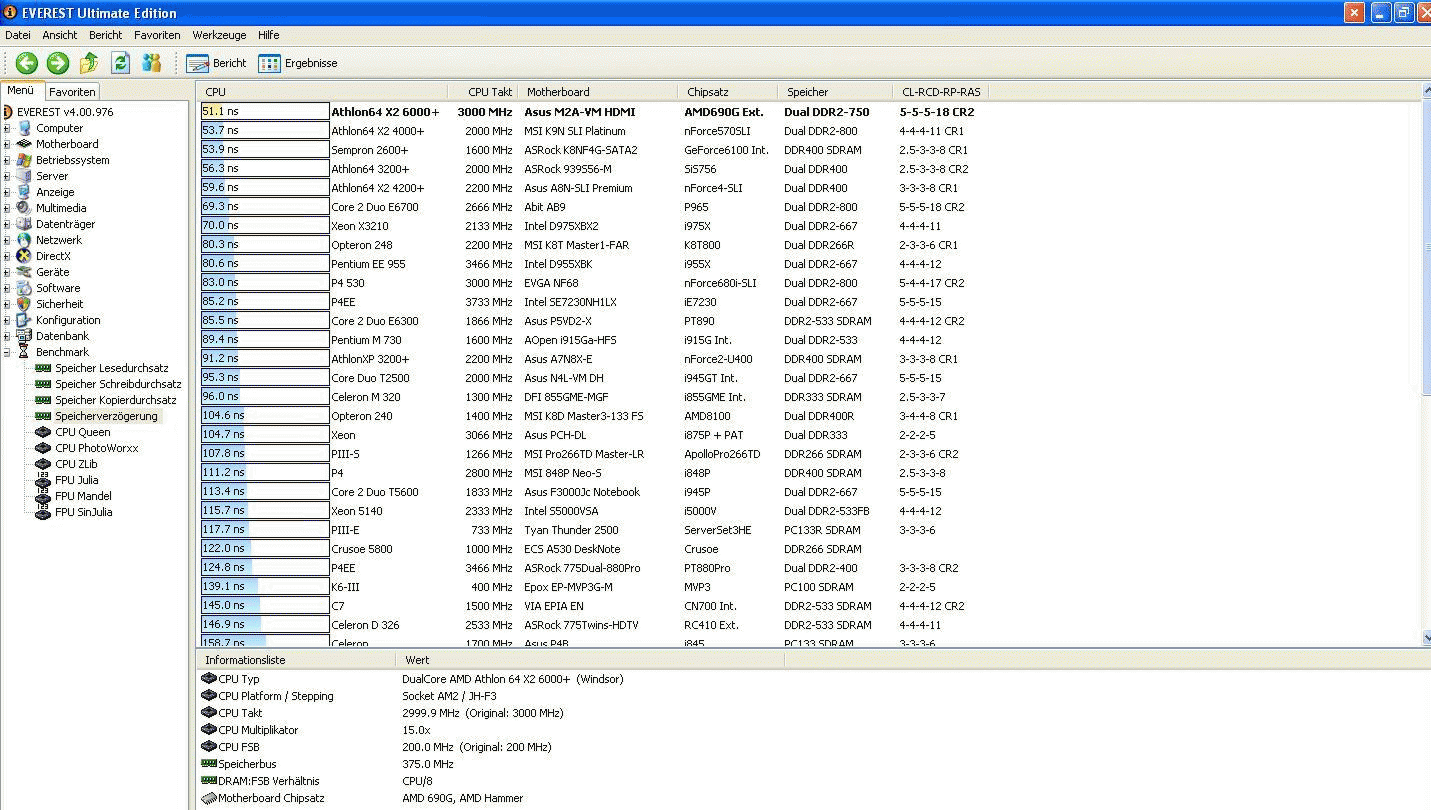Select the 145.0 ns C7 result bar
The image size is (1431, 810).
coord(265,605)
